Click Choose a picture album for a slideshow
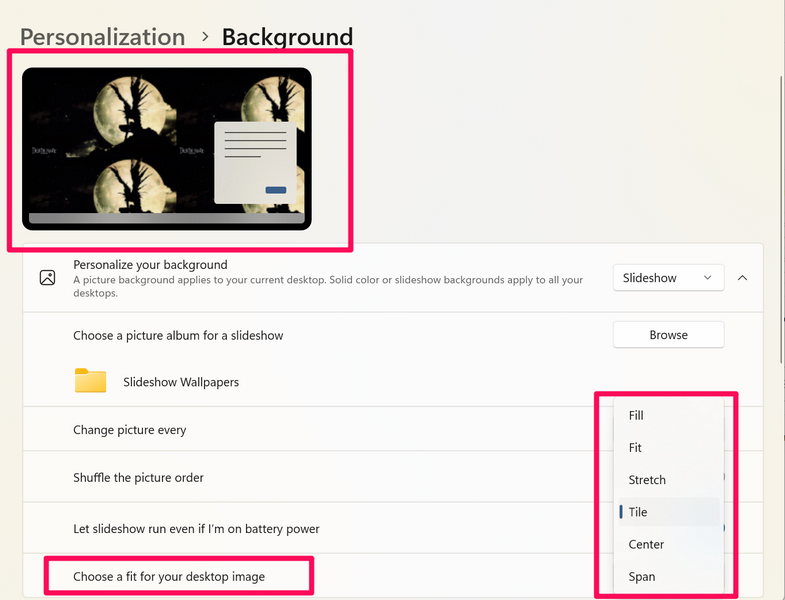The image size is (785, 600). [x=178, y=336]
